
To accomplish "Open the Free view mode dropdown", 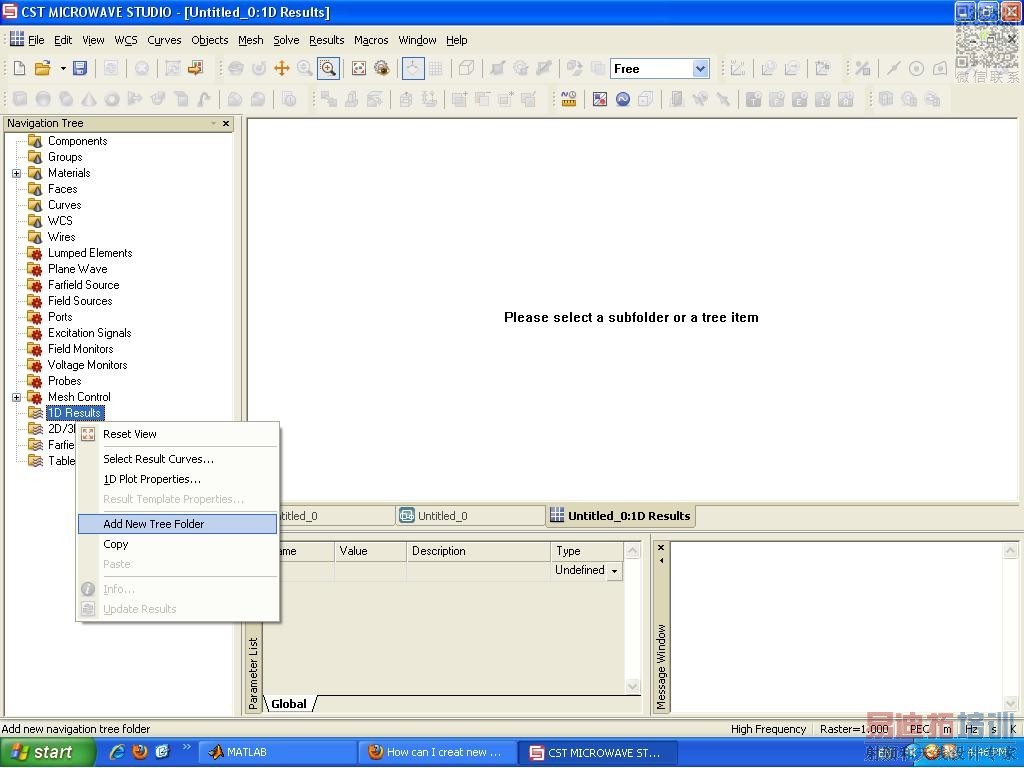I will 700,69.
